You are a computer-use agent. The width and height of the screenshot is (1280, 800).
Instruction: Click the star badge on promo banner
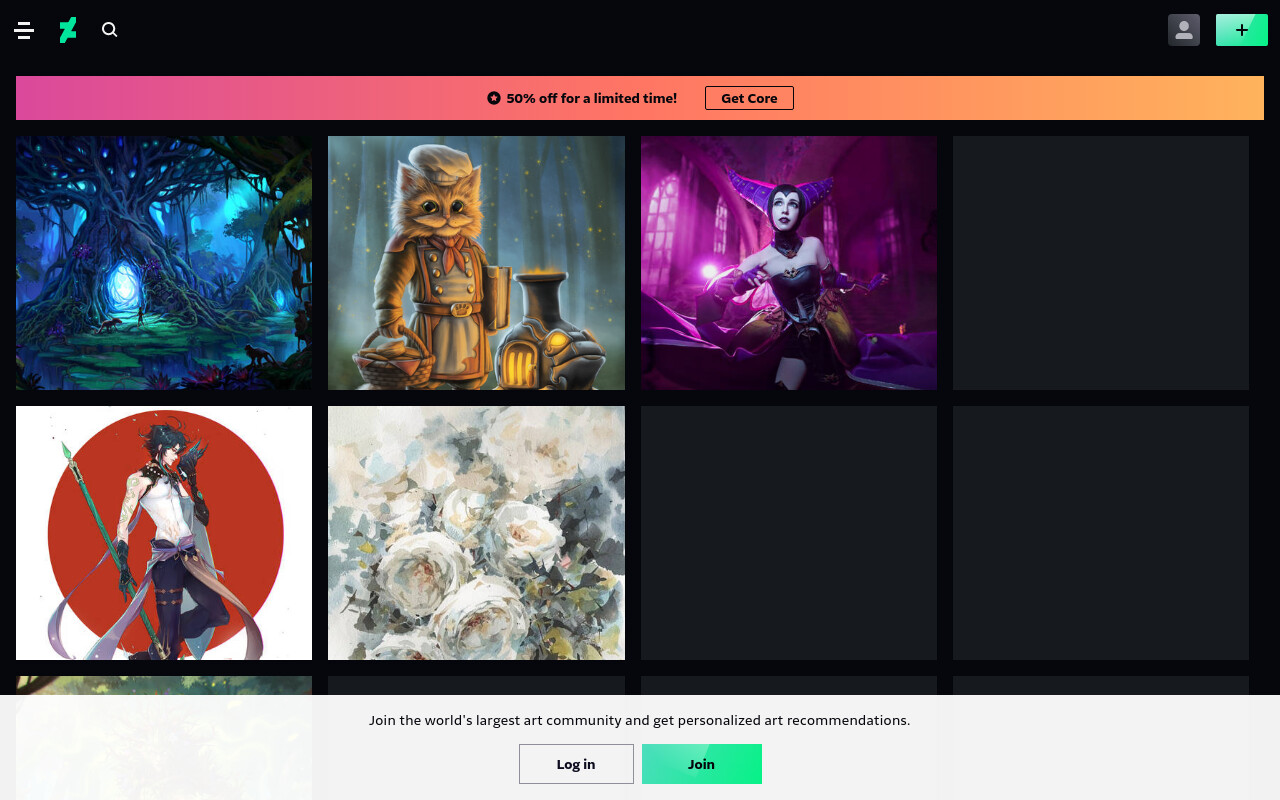494,98
